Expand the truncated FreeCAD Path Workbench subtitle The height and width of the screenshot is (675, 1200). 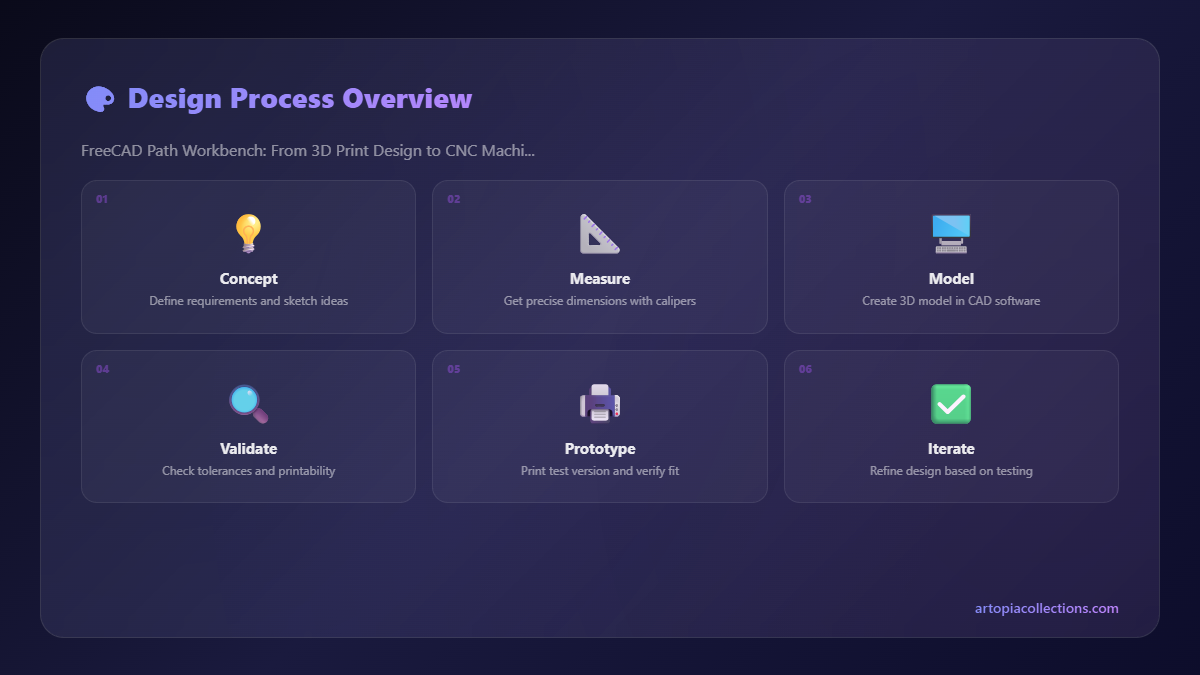[307, 150]
